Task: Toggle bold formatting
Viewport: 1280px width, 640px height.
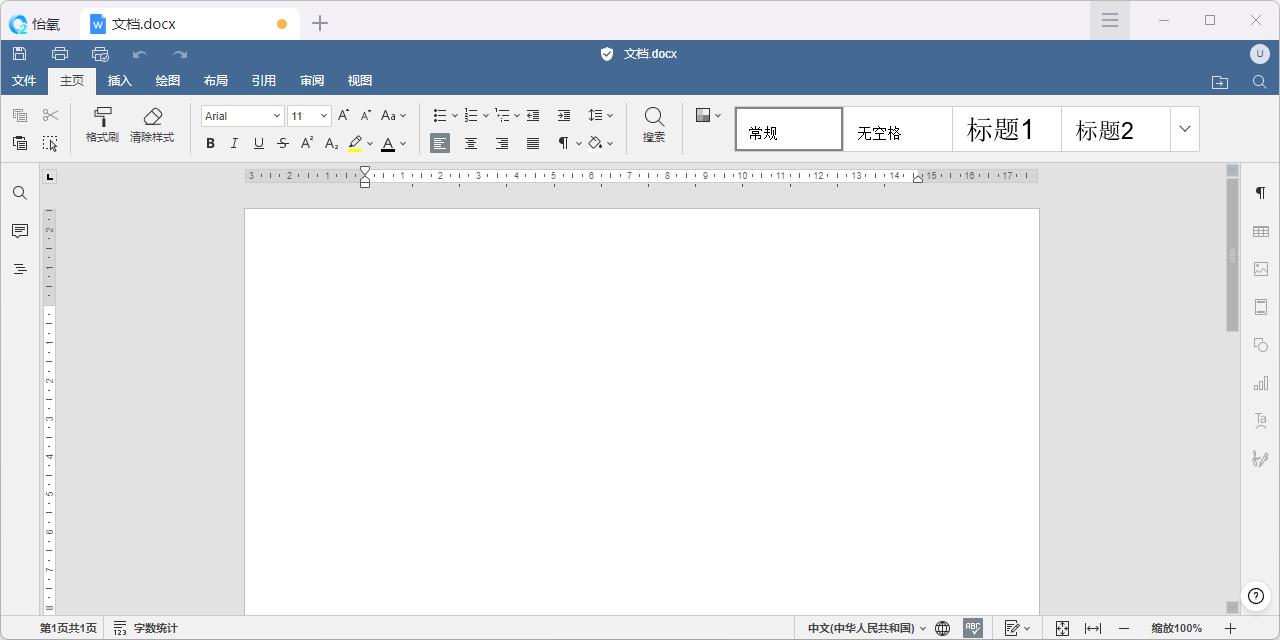Action: point(210,143)
